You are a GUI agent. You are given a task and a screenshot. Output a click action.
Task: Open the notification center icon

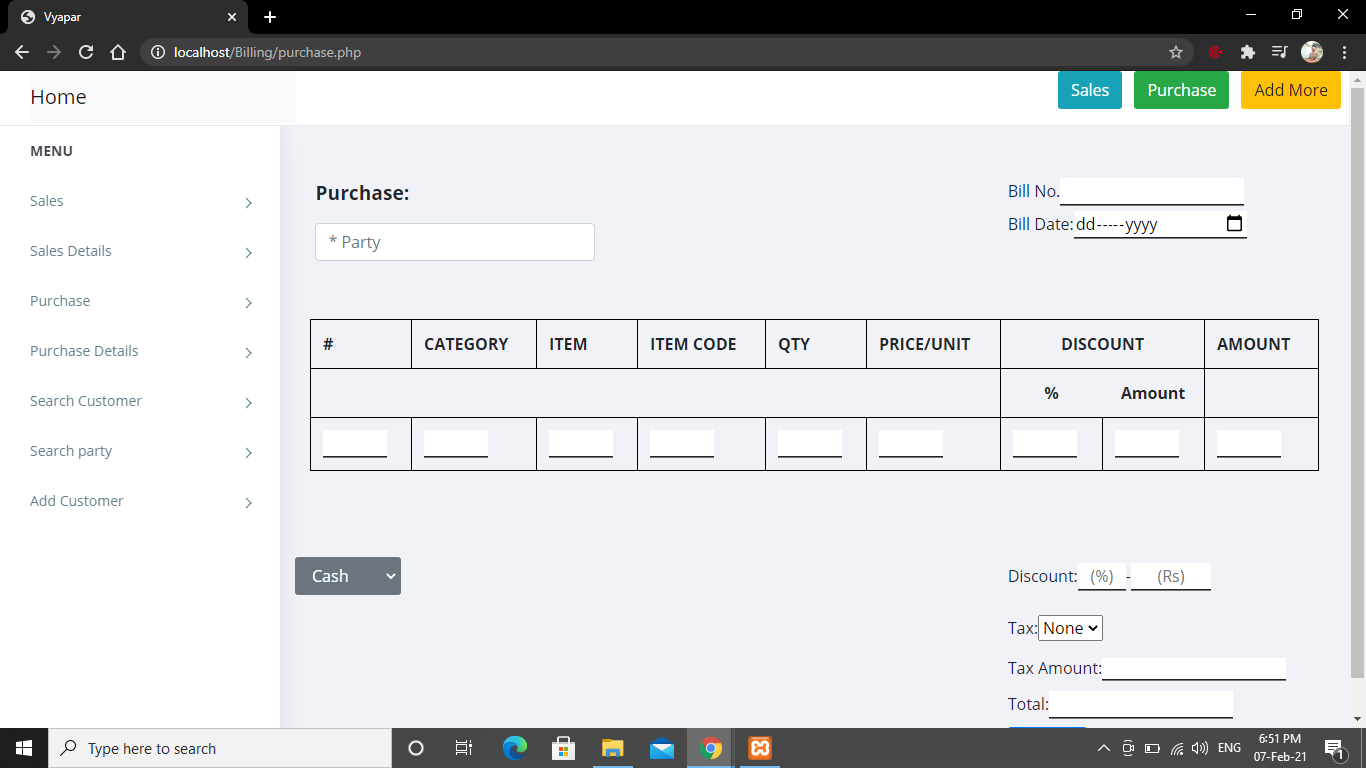click(x=1334, y=748)
